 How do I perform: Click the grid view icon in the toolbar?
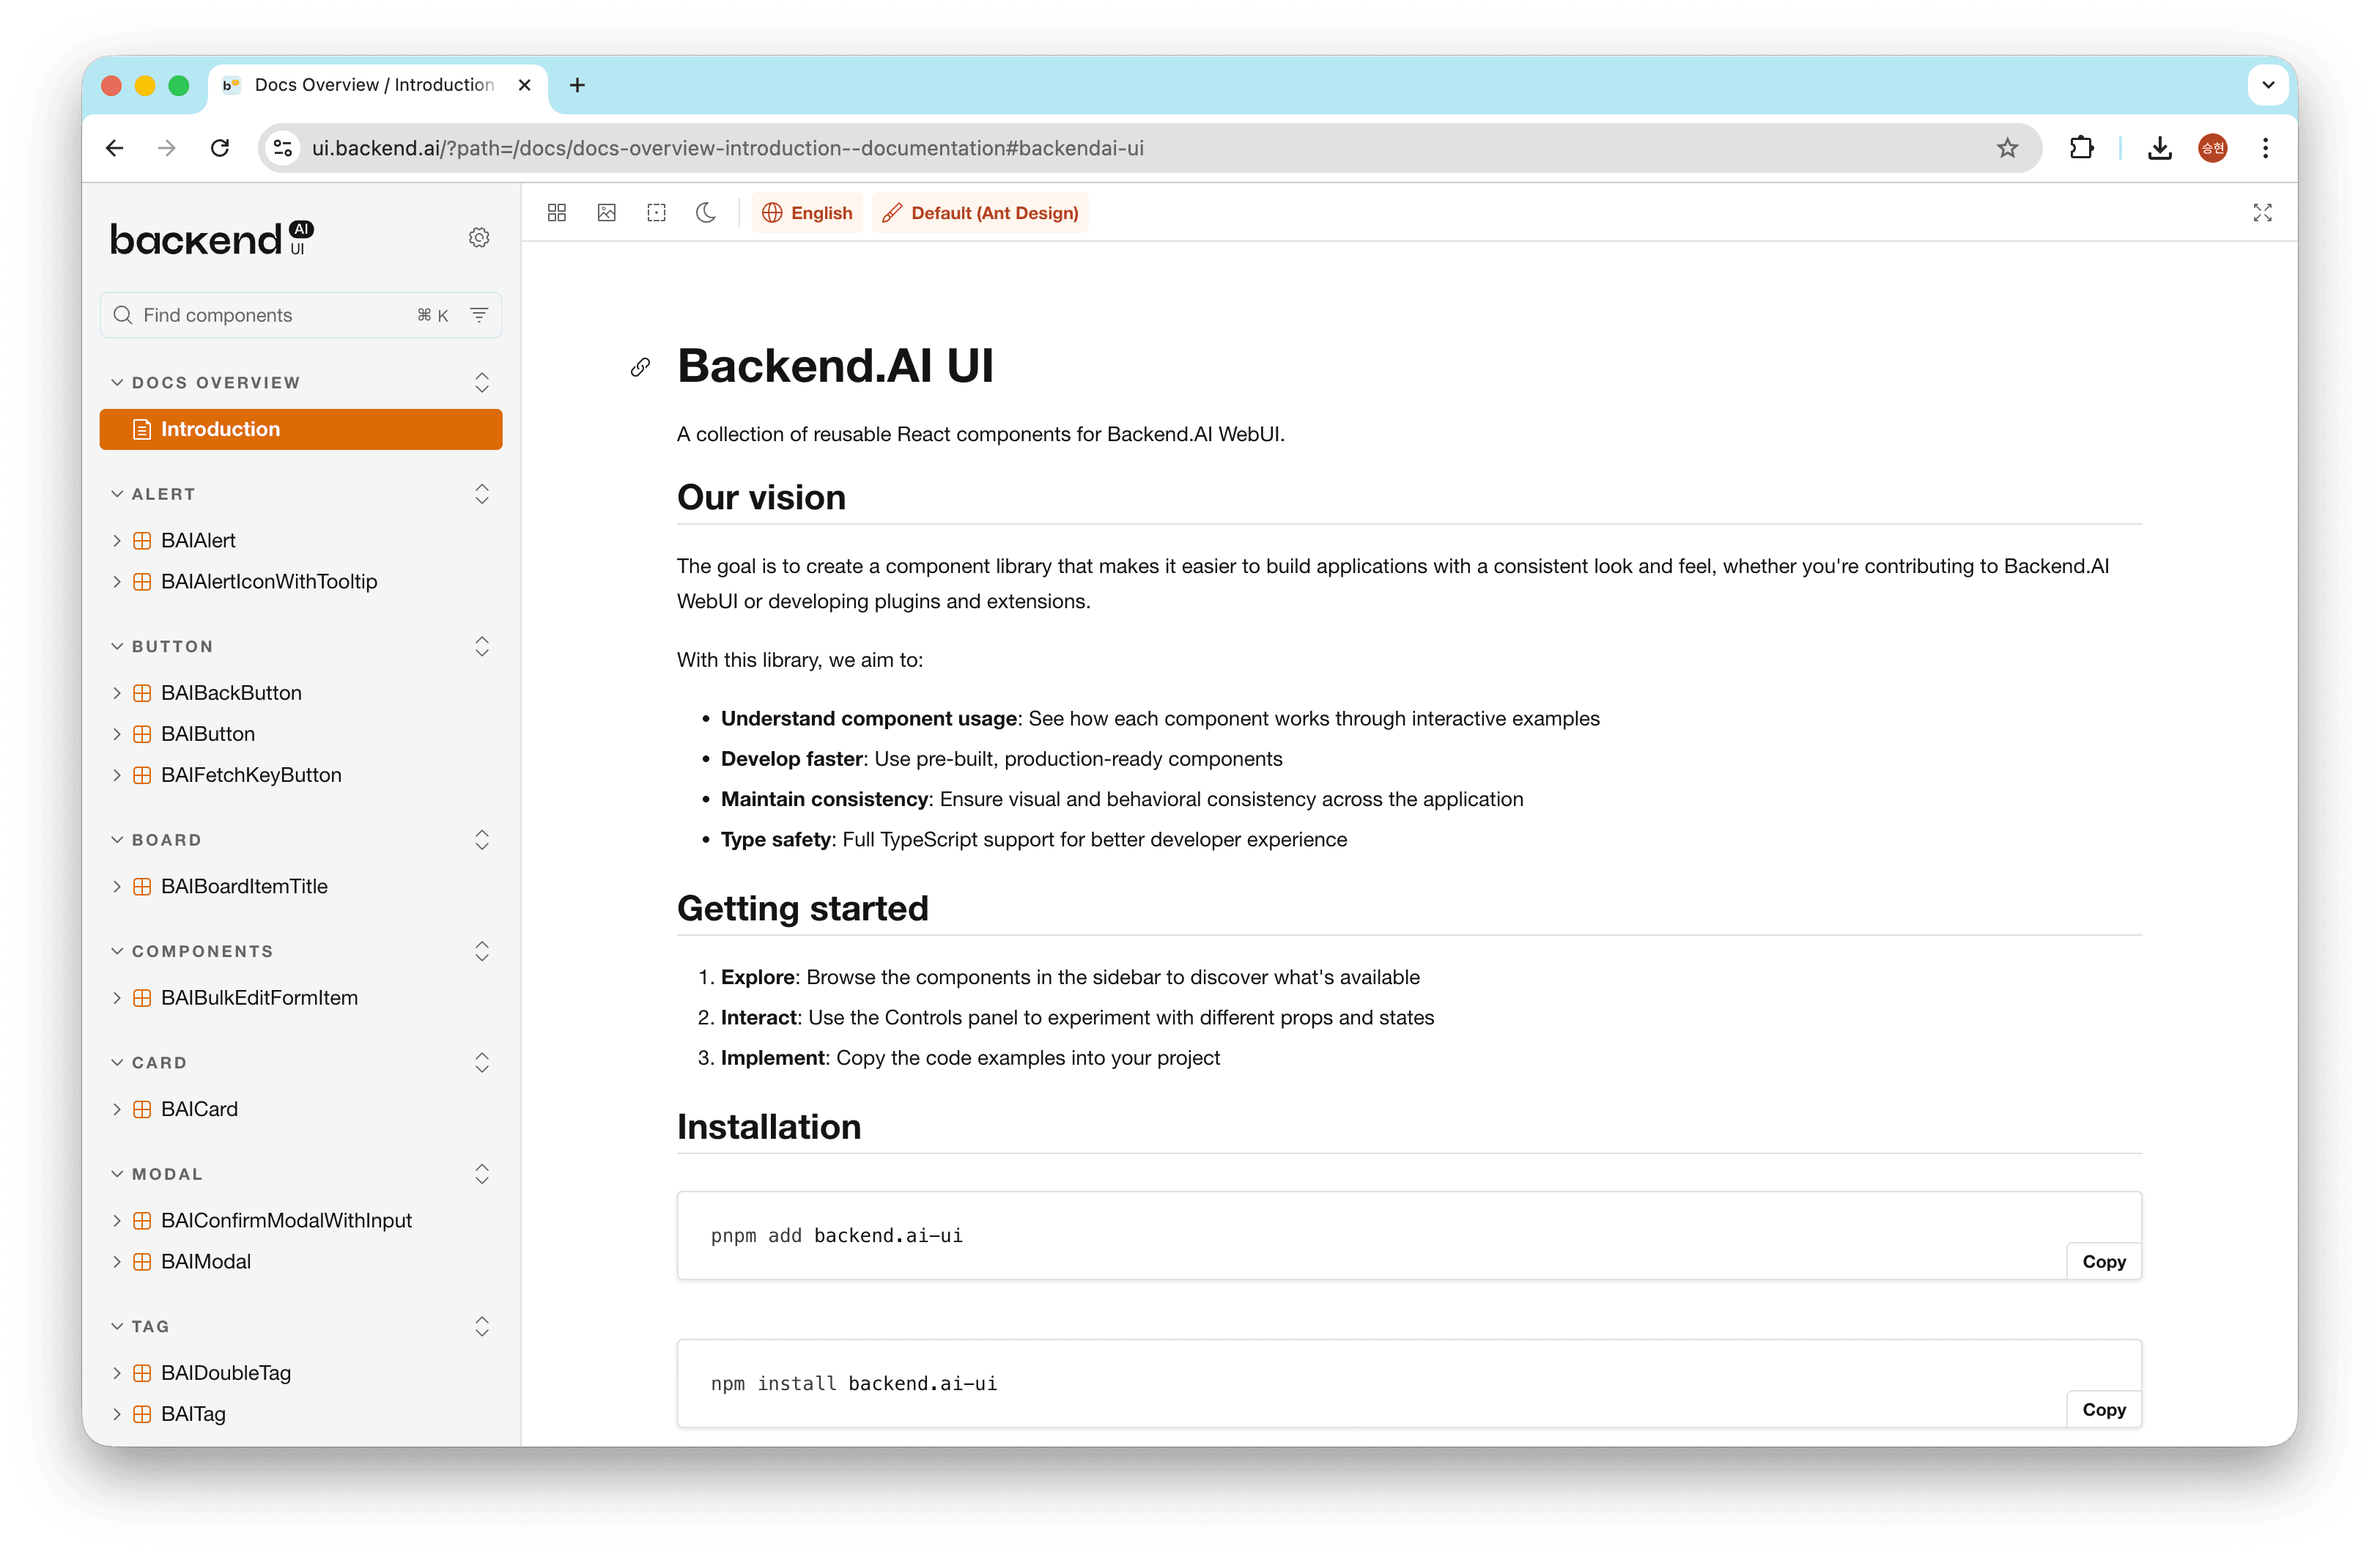click(x=557, y=212)
